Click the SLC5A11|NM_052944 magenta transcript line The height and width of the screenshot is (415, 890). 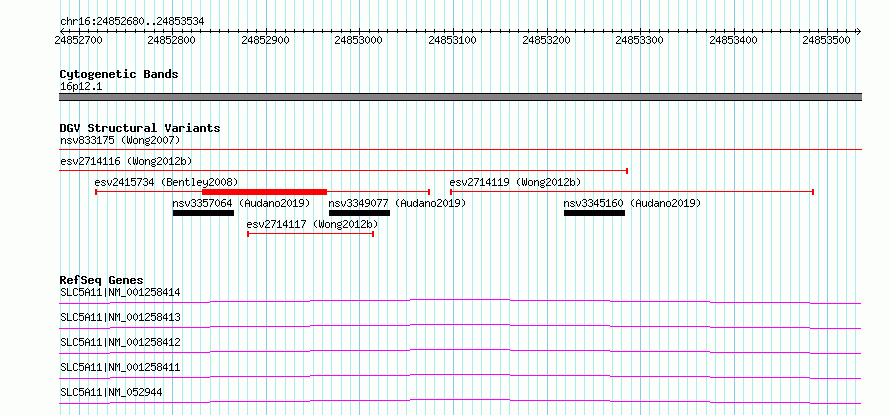pos(460,401)
